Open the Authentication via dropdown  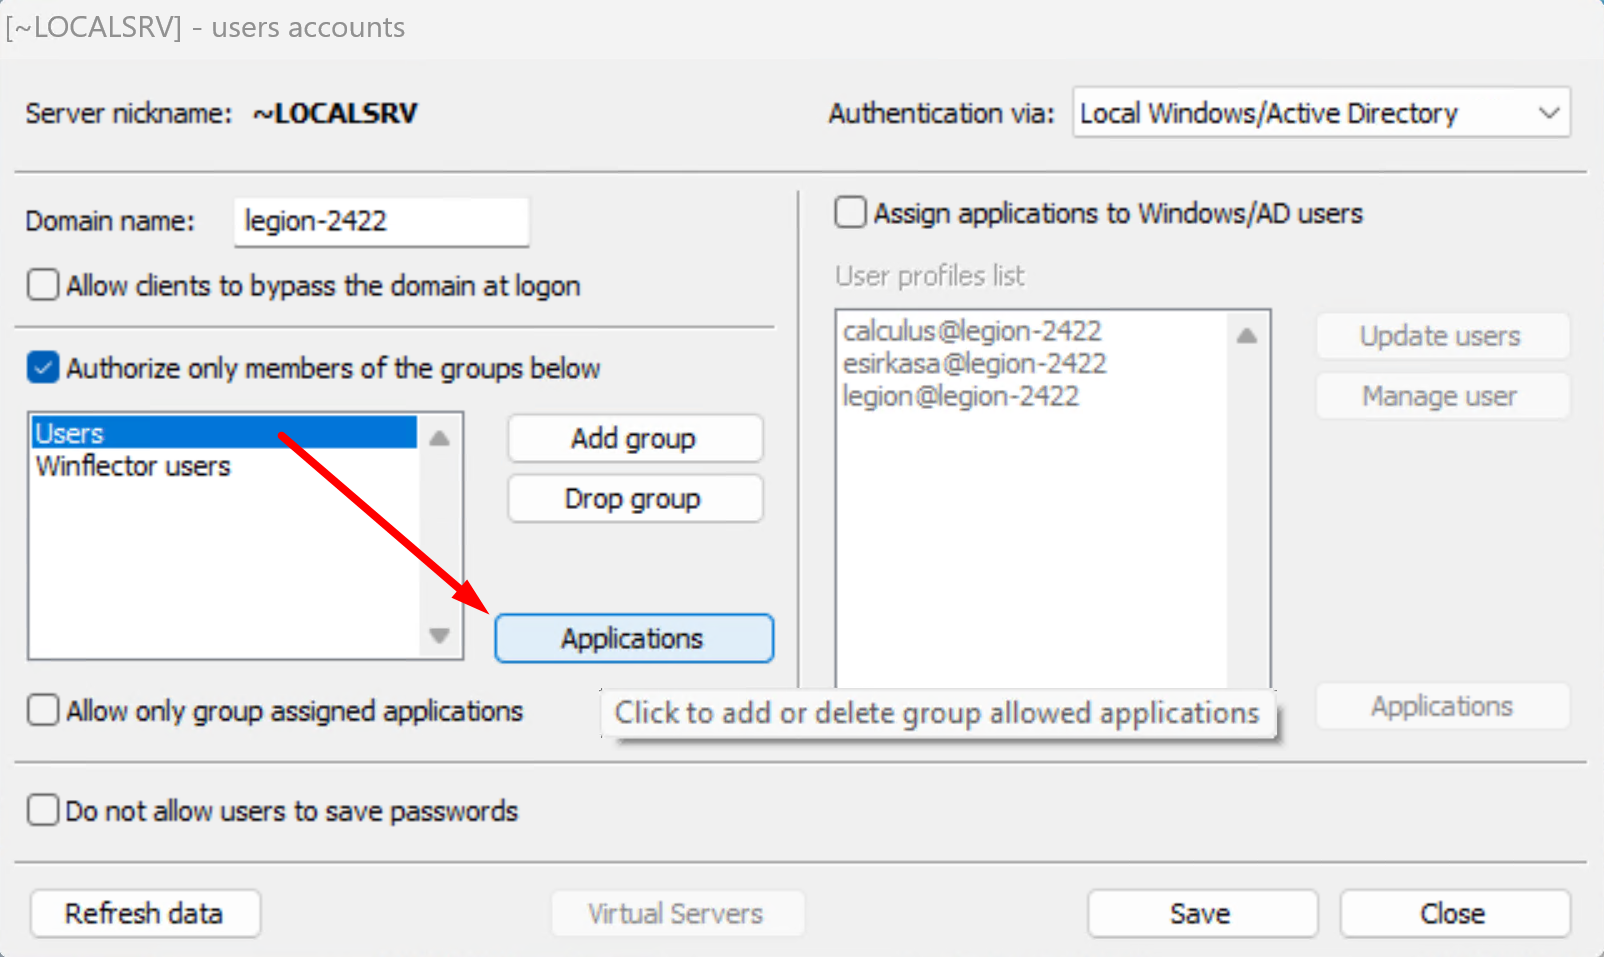click(x=1320, y=113)
